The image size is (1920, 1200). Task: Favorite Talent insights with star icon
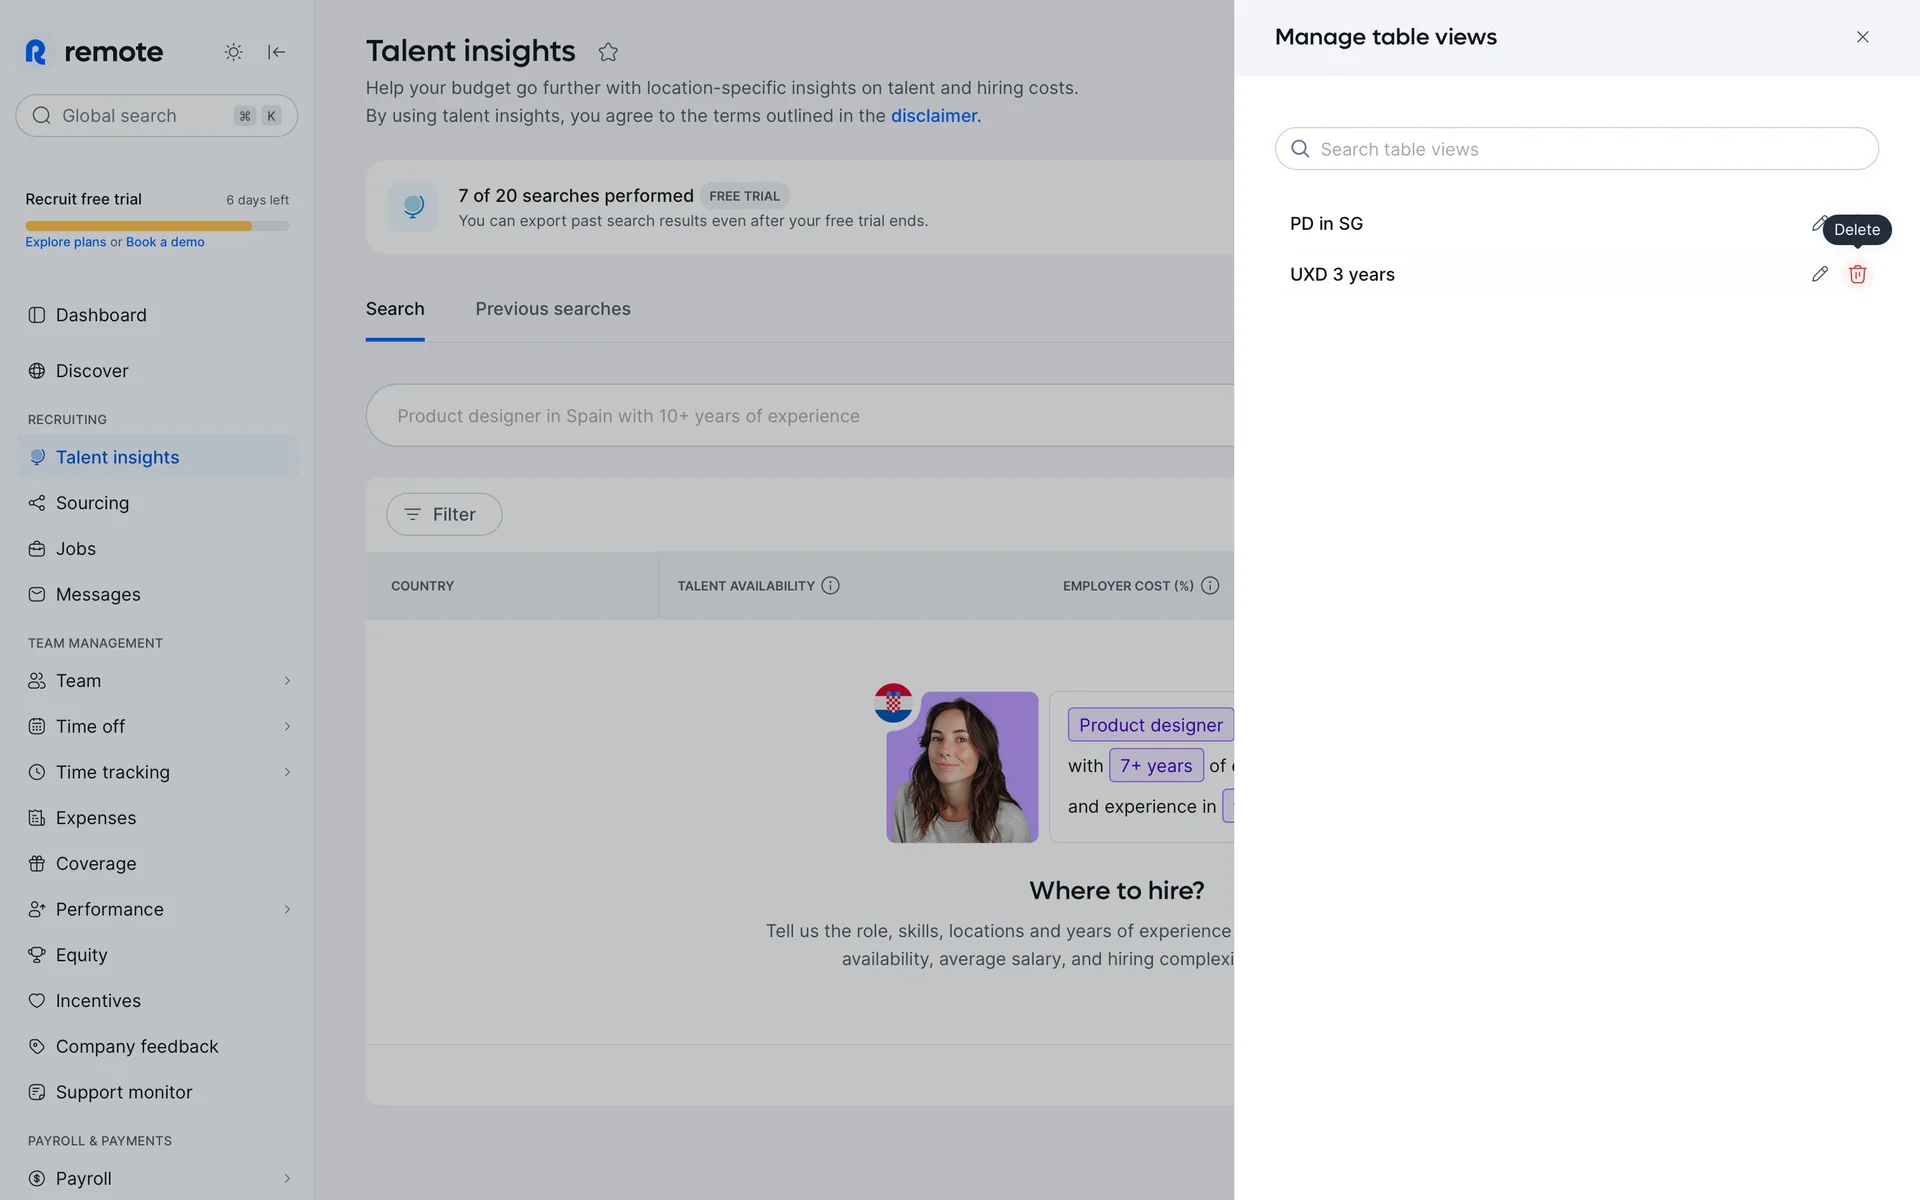608,52
